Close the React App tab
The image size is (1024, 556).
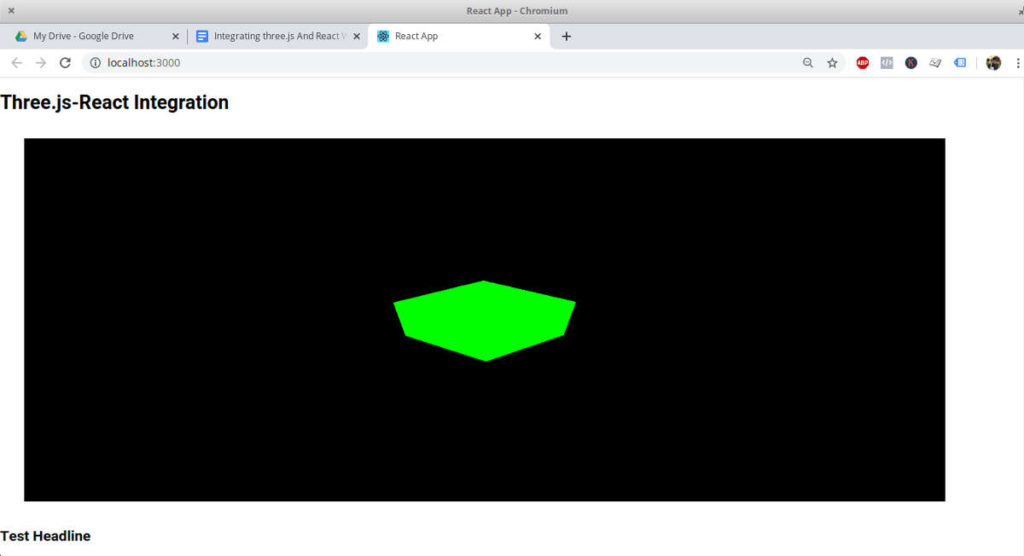pyautogui.click(x=538, y=36)
